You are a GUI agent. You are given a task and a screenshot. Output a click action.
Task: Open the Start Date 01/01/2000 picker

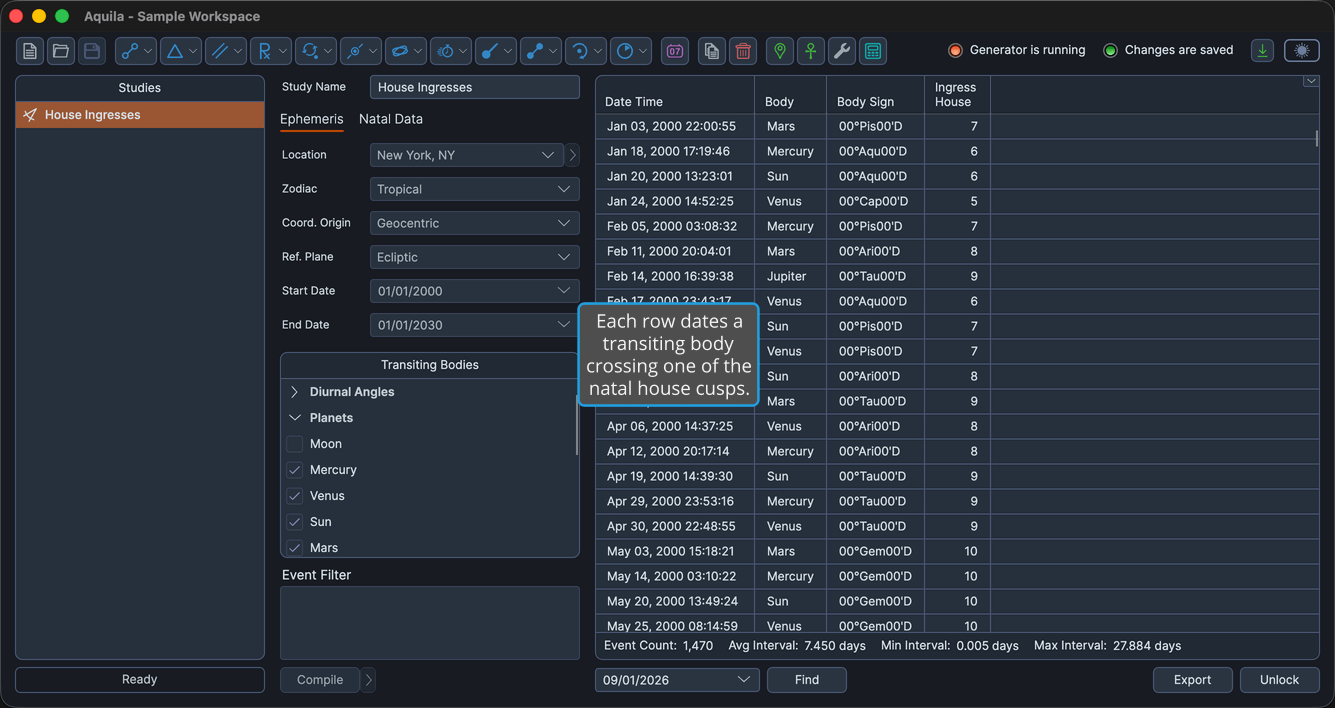(x=475, y=291)
